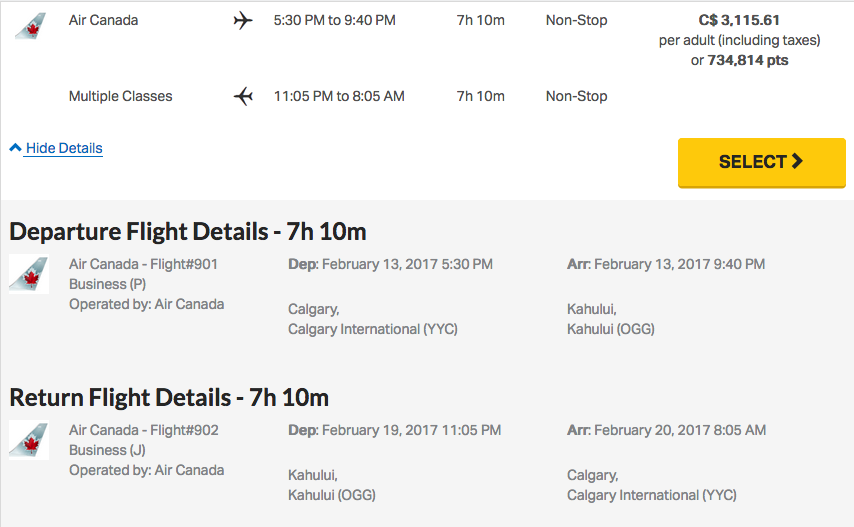This screenshot has width=854, height=527.
Task: Click the Multiple Classes label
Action: coord(120,96)
